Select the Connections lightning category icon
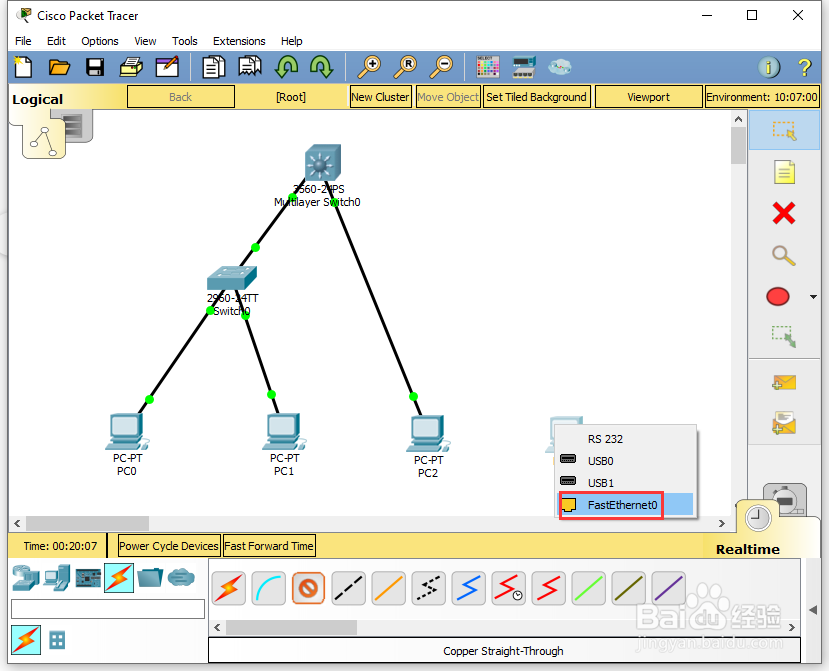The width and height of the screenshot is (829, 671). pyautogui.click(x=119, y=578)
